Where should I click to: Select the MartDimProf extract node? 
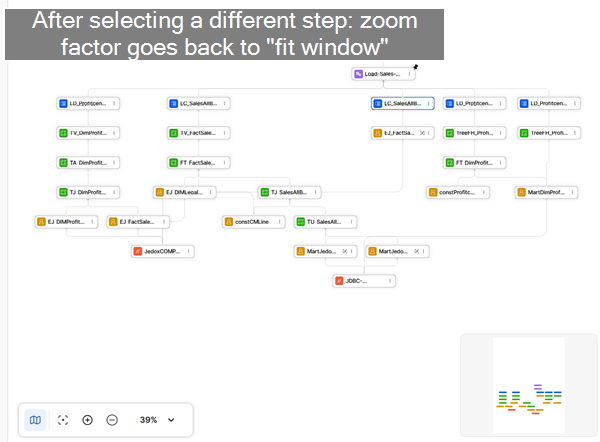tap(546, 192)
